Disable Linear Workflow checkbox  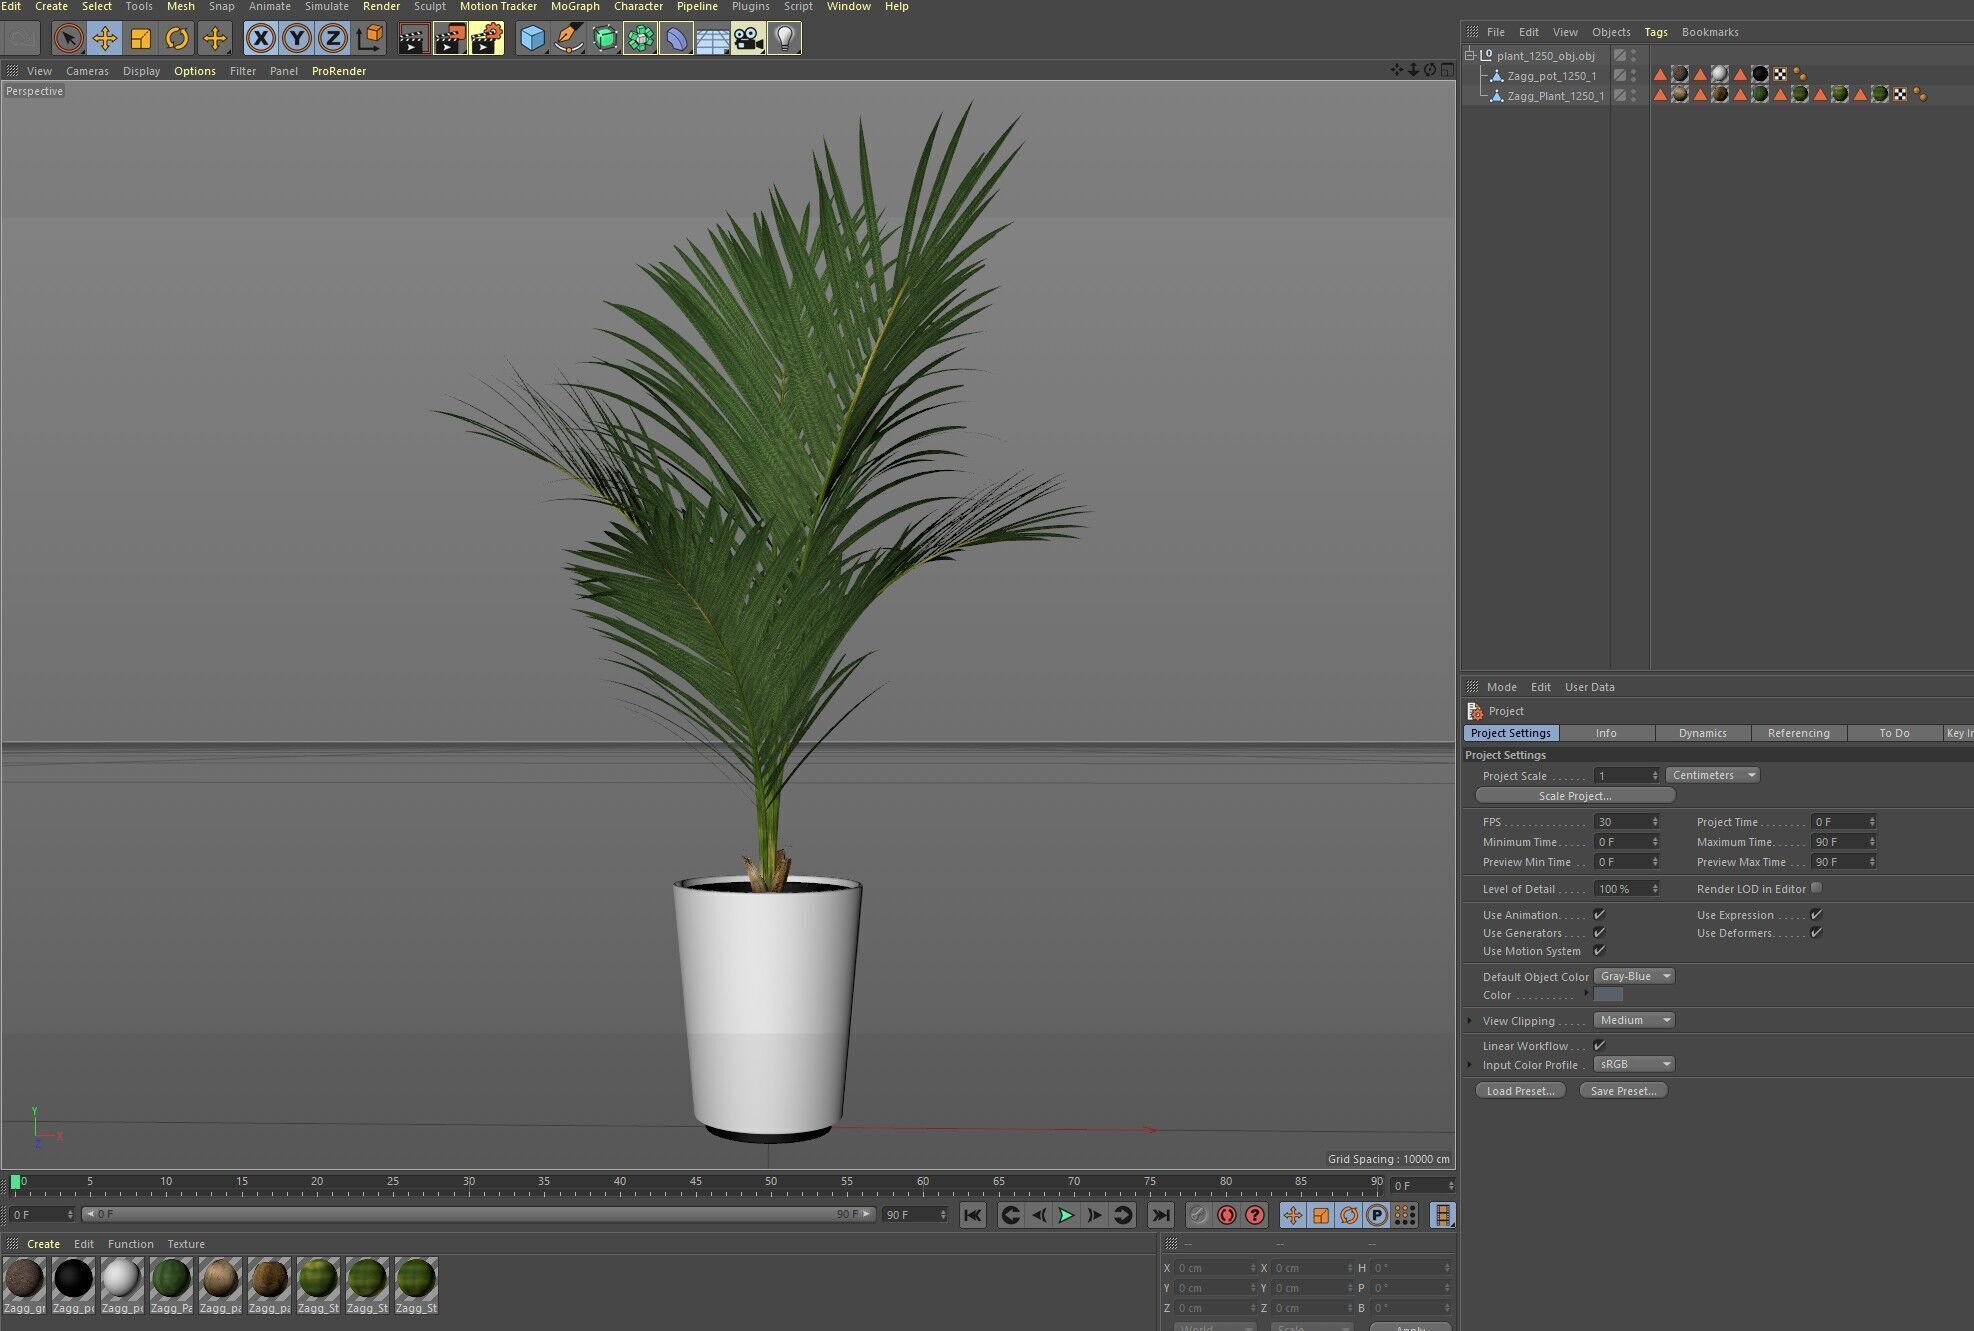(x=1599, y=1045)
